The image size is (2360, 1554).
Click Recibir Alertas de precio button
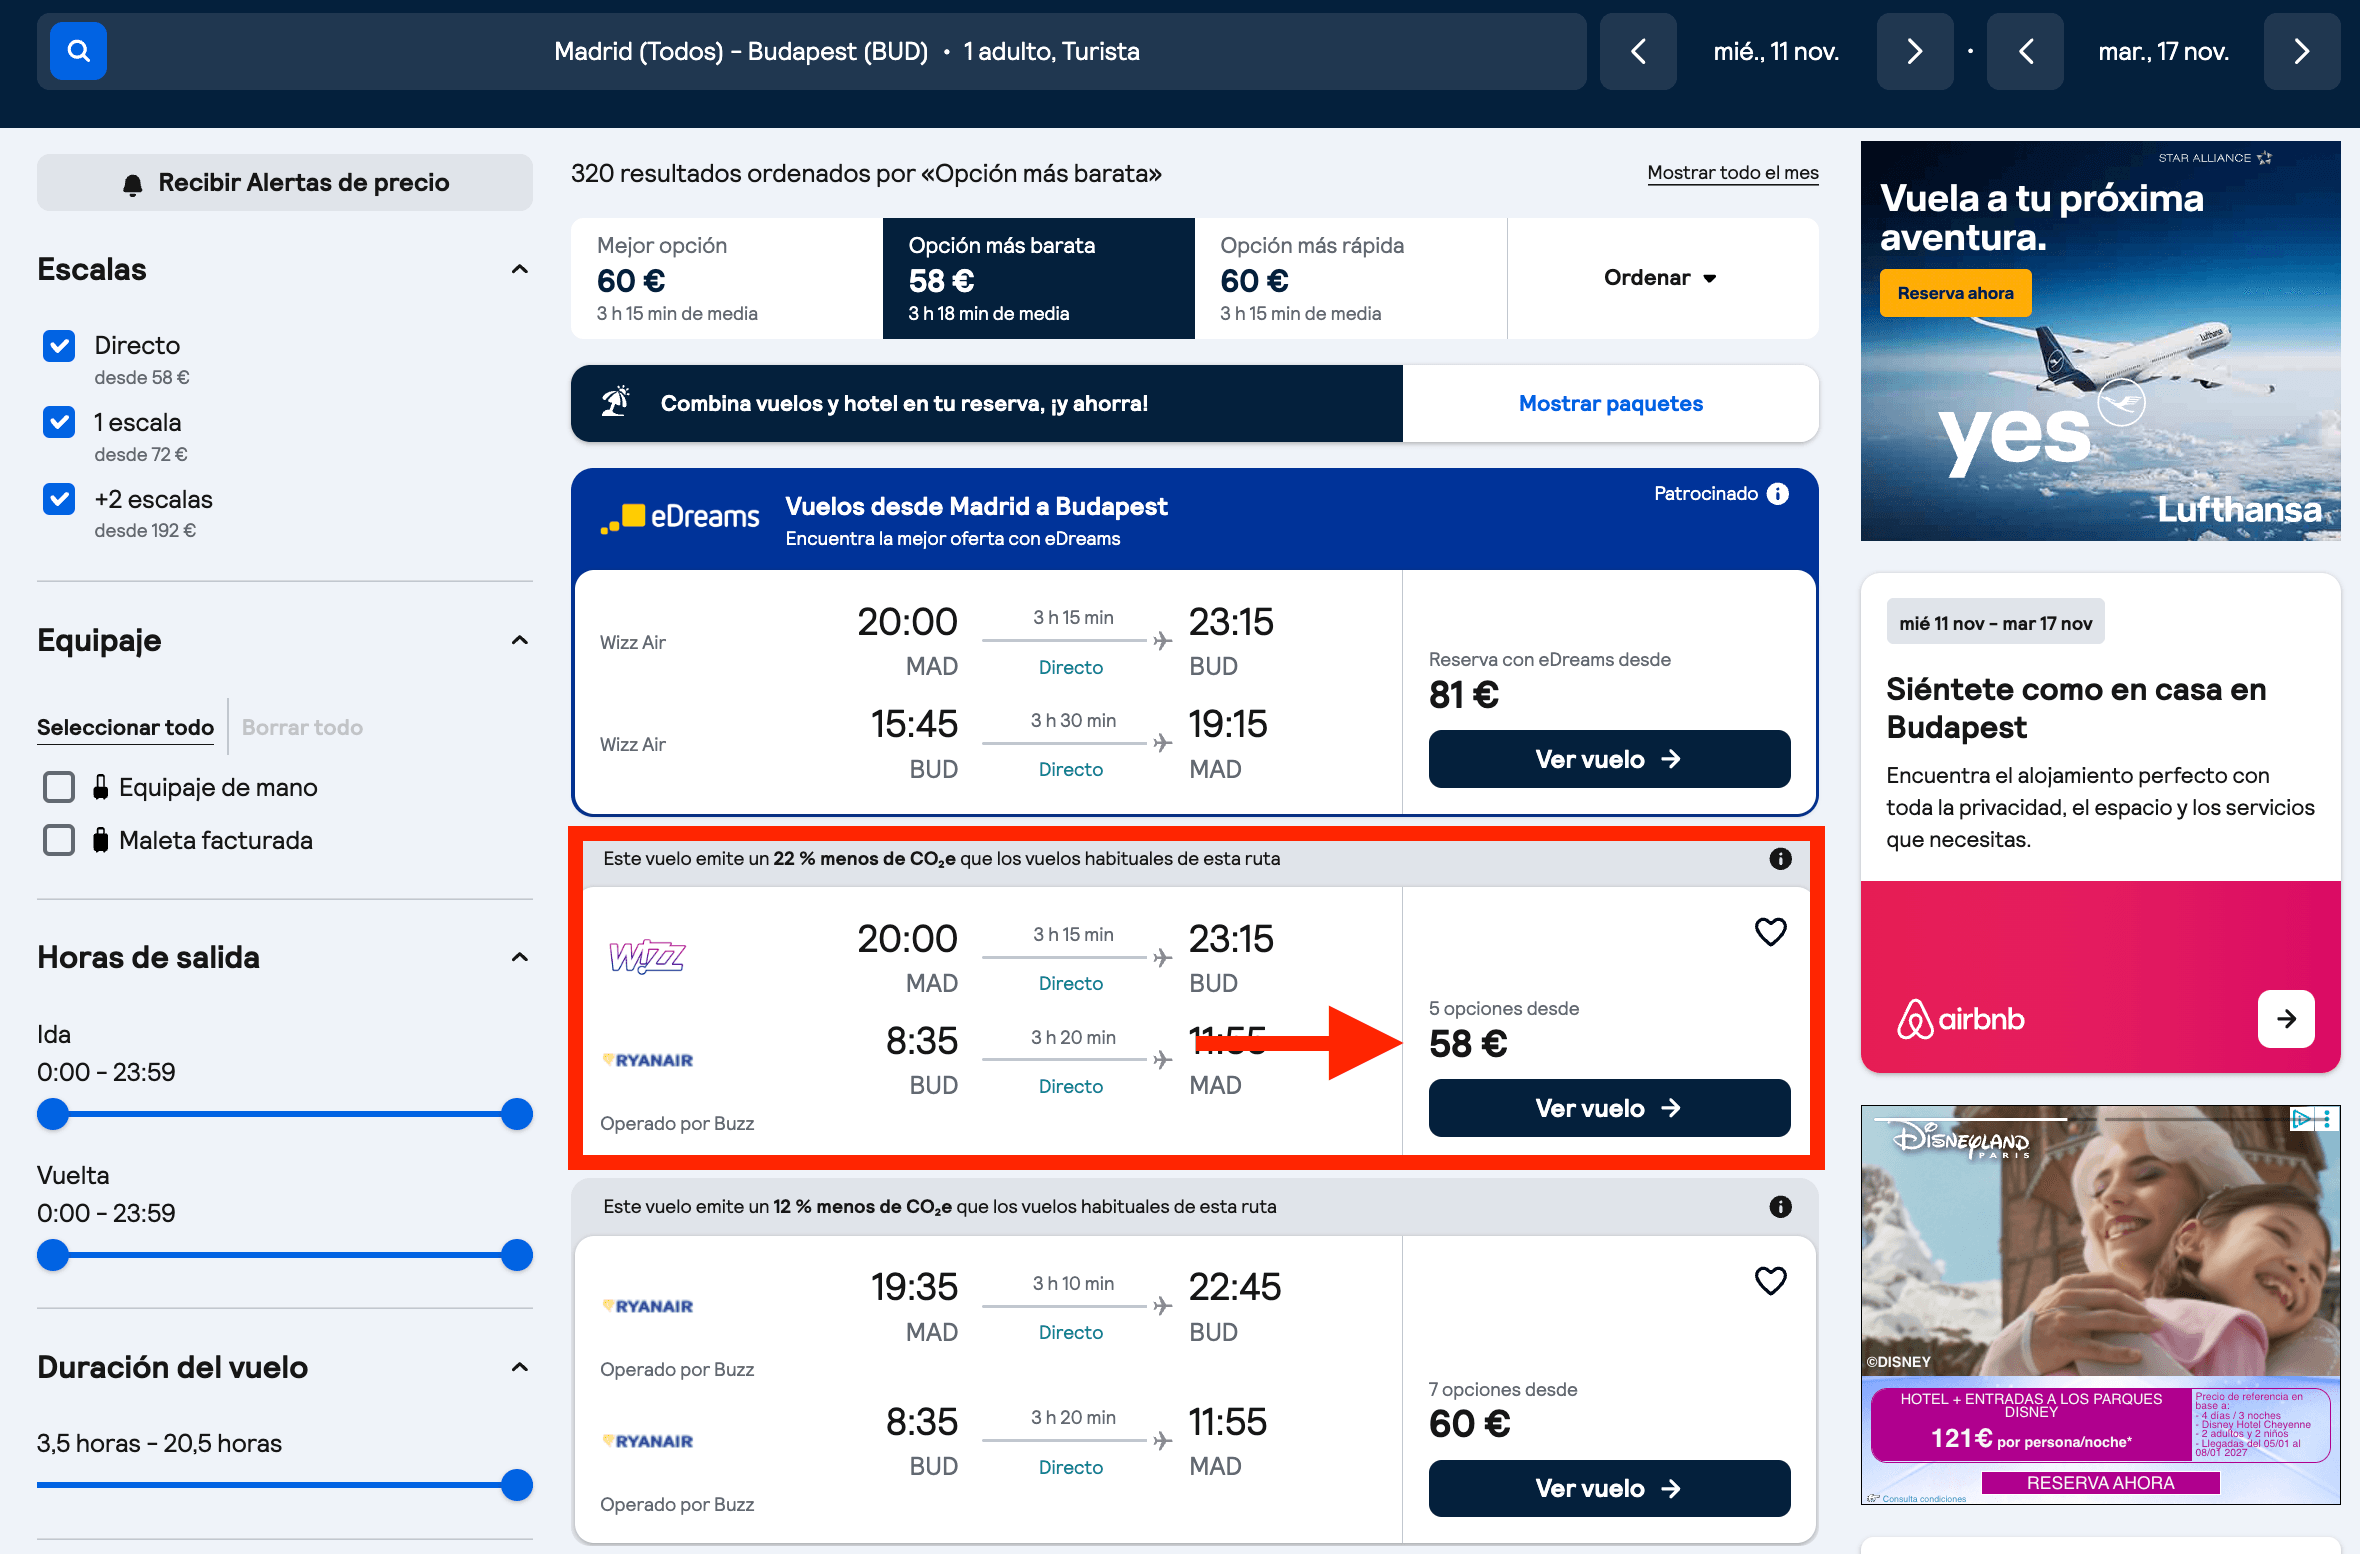pyautogui.click(x=285, y=182)
